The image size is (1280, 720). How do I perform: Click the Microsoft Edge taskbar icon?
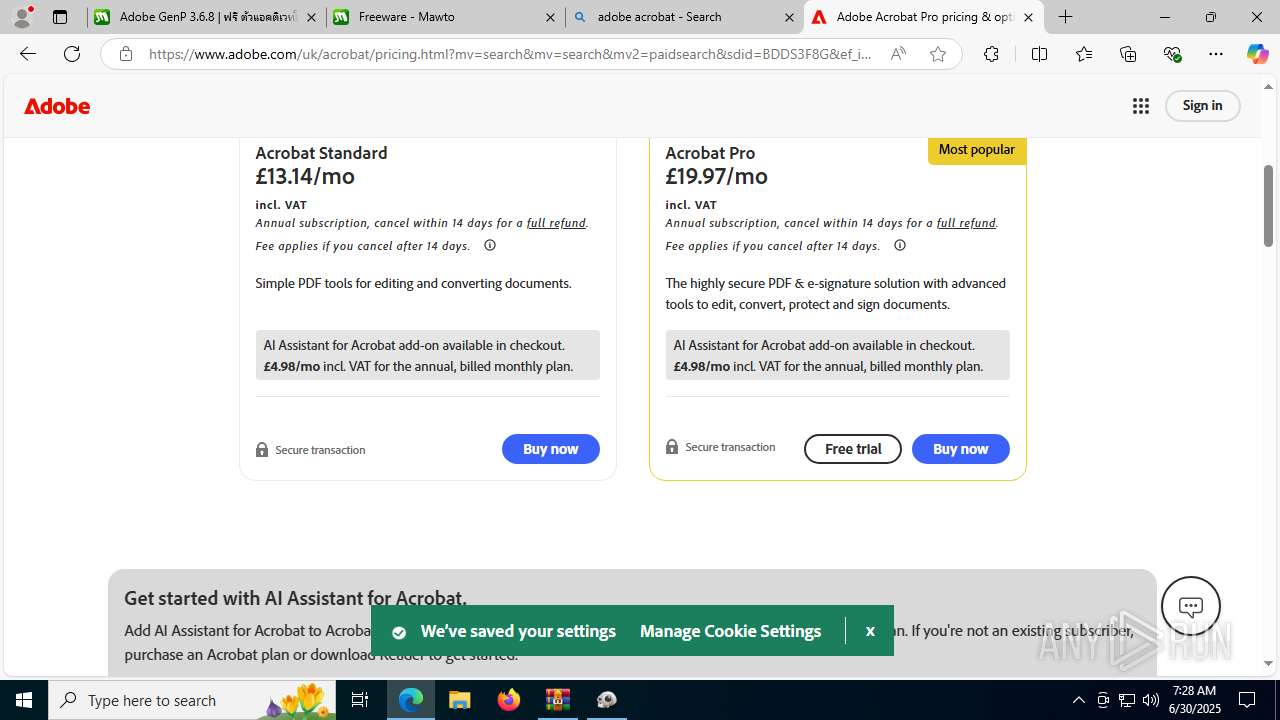pos(411,700)
